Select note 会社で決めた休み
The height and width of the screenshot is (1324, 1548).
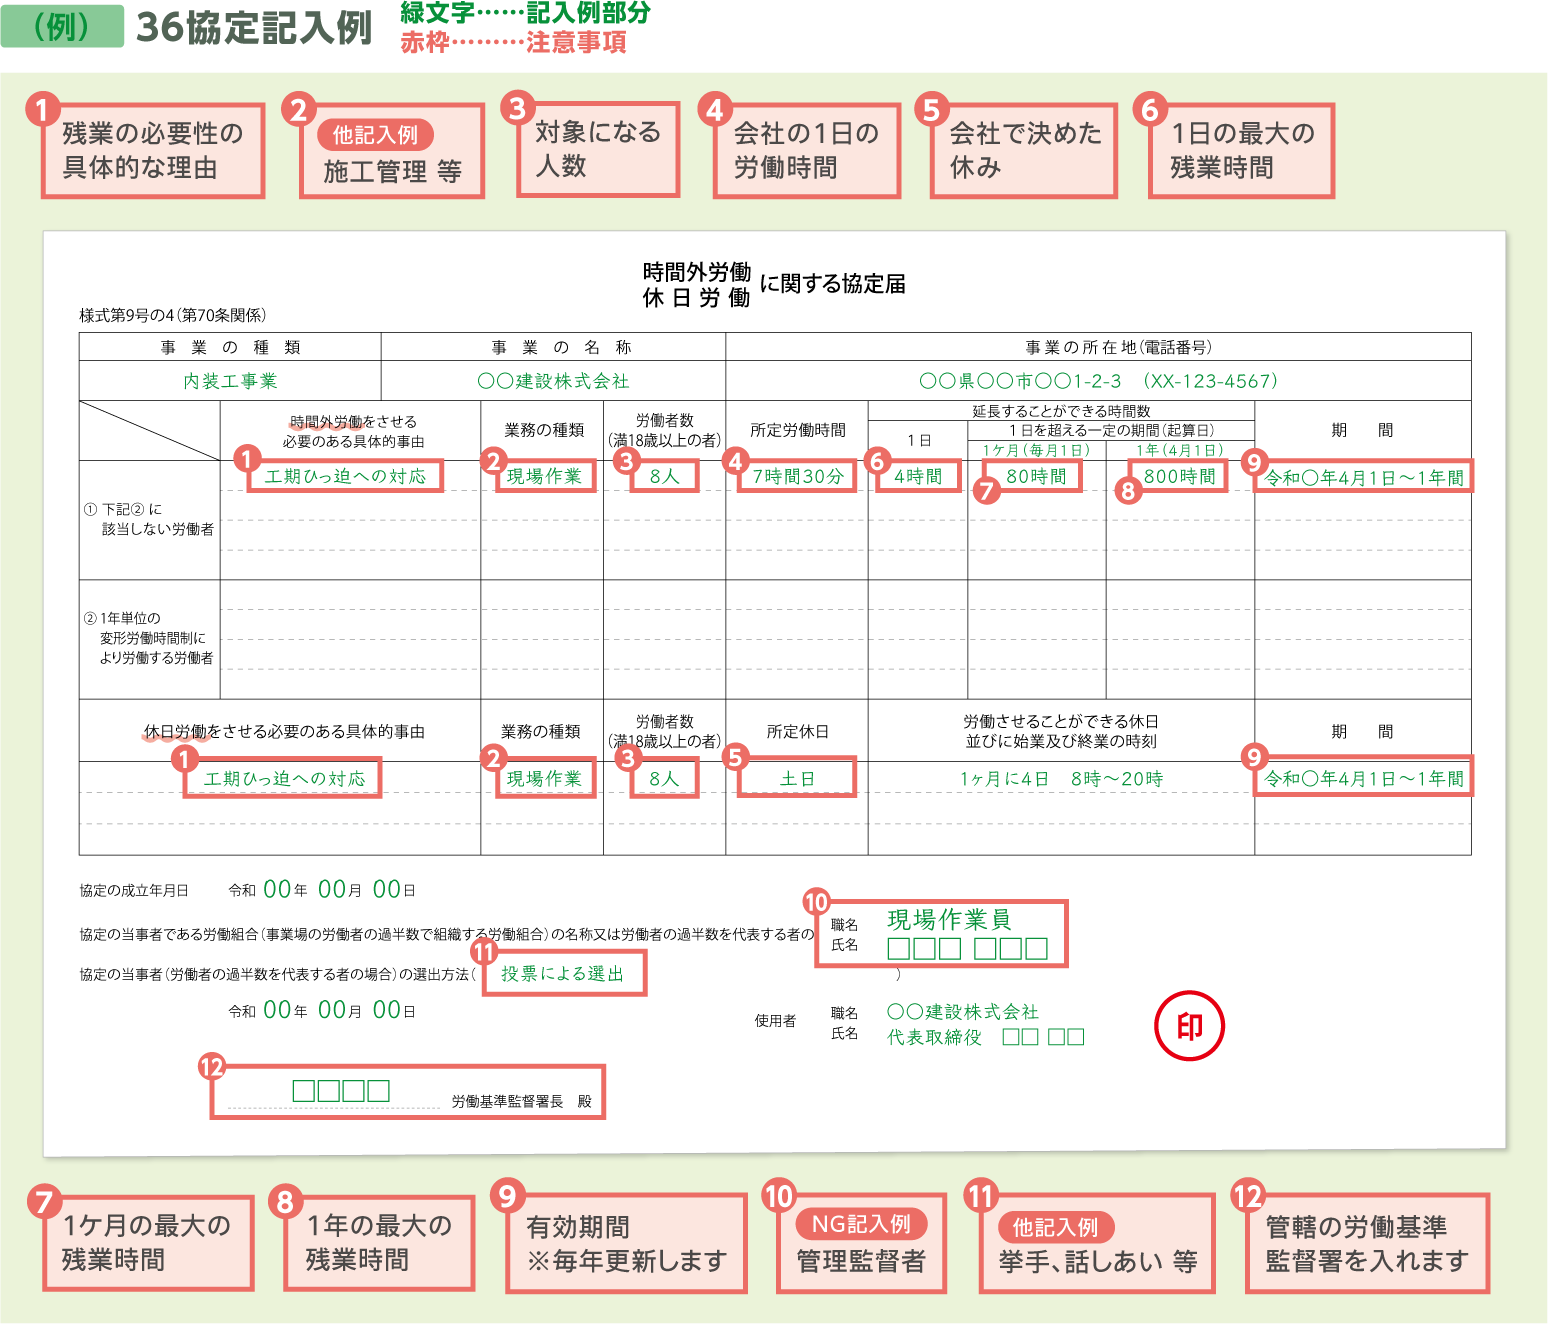pos(1025,150)
